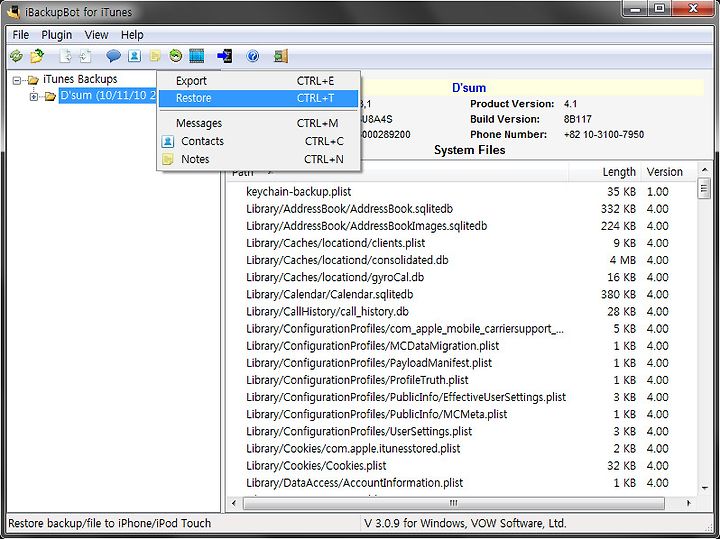Select Library/Cookies/Cookies.plist row
This screenshot has height=539, width=720.
[462, 466]
